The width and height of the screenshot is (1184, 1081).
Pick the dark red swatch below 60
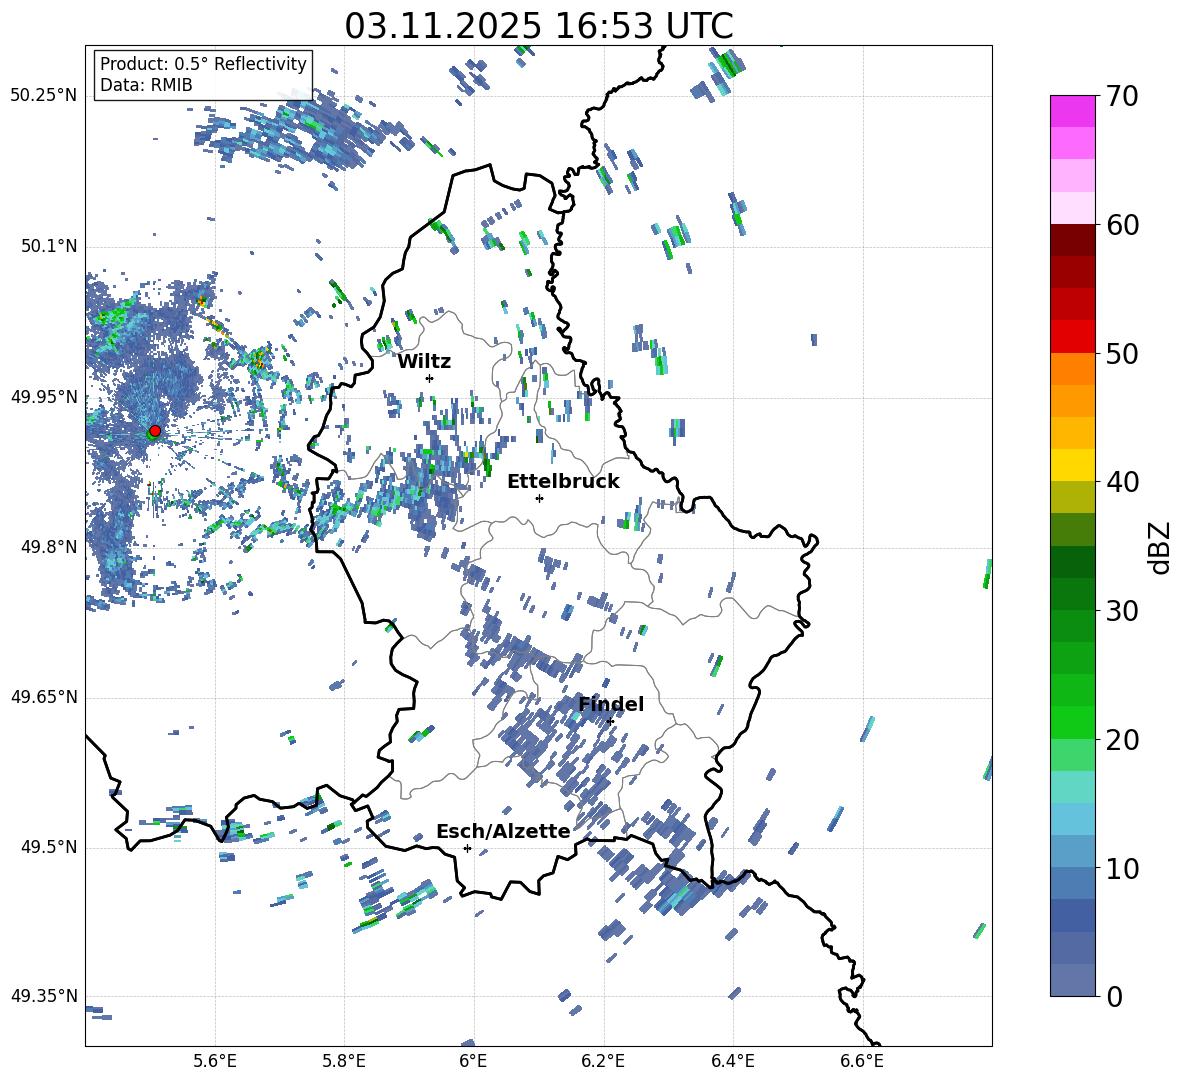coord(1072,240)
